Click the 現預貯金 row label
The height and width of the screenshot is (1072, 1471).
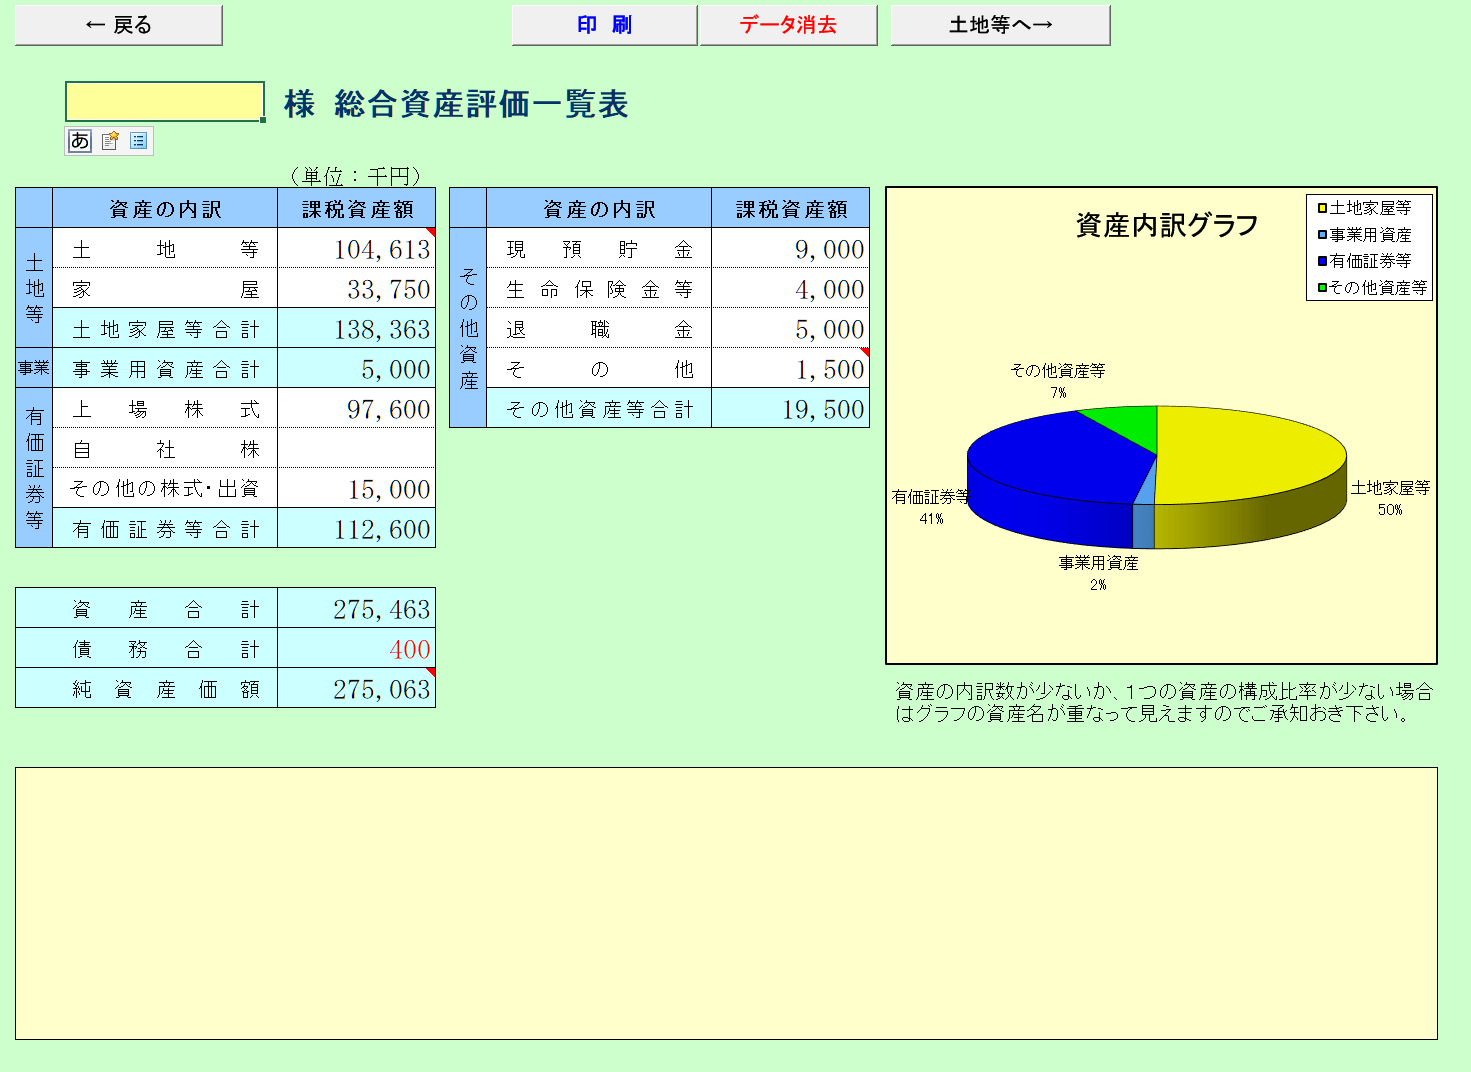pyautogui.click(x=599, y=248)
